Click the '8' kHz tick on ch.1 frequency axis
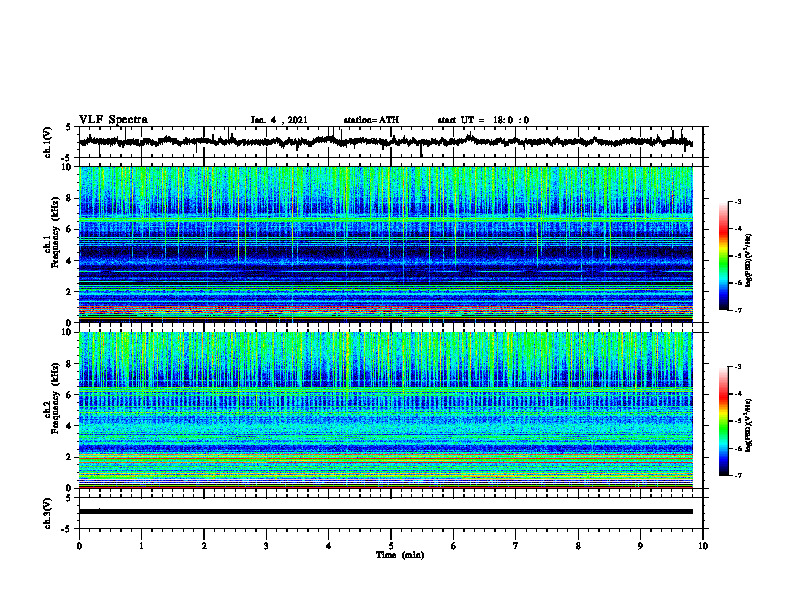The width and height of the screenshot is (792, 612). pyautogui.click(x=69, y=198)
